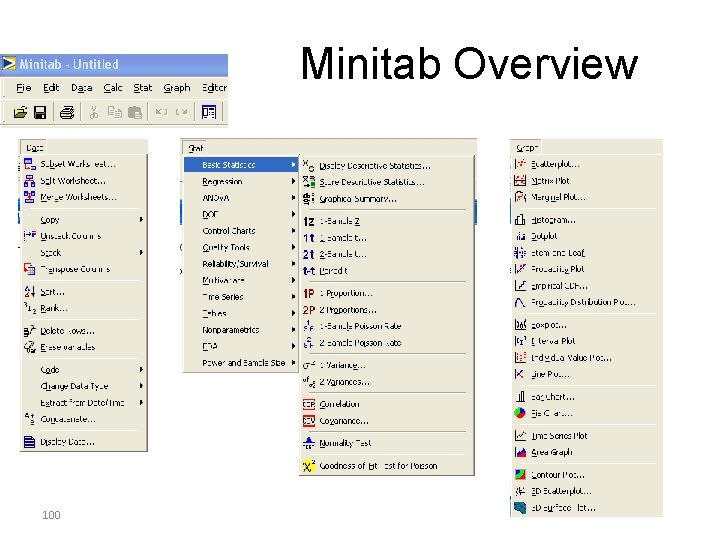The width and height of the screenshot is (720, 540).
Task: Select Rank entry in Data menu
Action: 84,308
